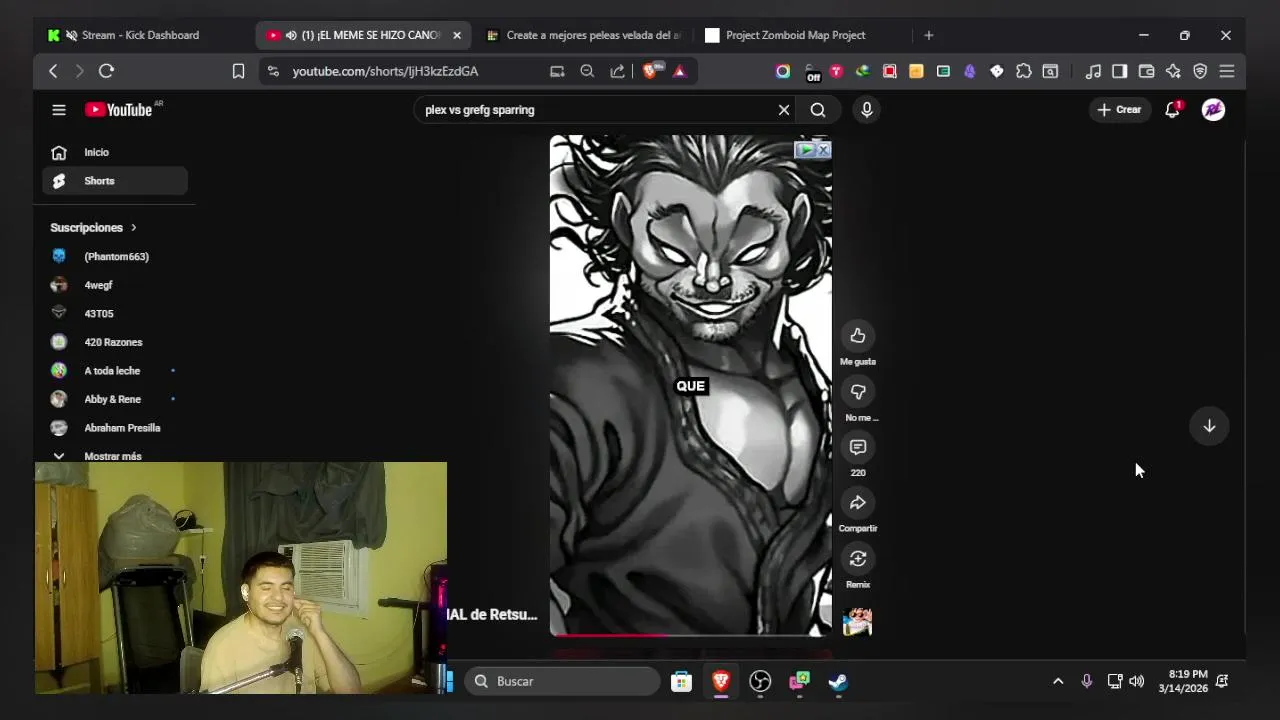Image resolution: width=1280 pixels, height=720 pixels.
Task: Open the Extensions puzzle icon
Action: coord(1023,71)
